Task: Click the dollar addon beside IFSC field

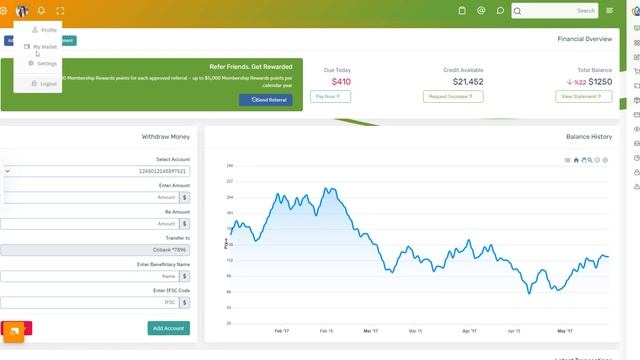Action: [x=184, y=302]
